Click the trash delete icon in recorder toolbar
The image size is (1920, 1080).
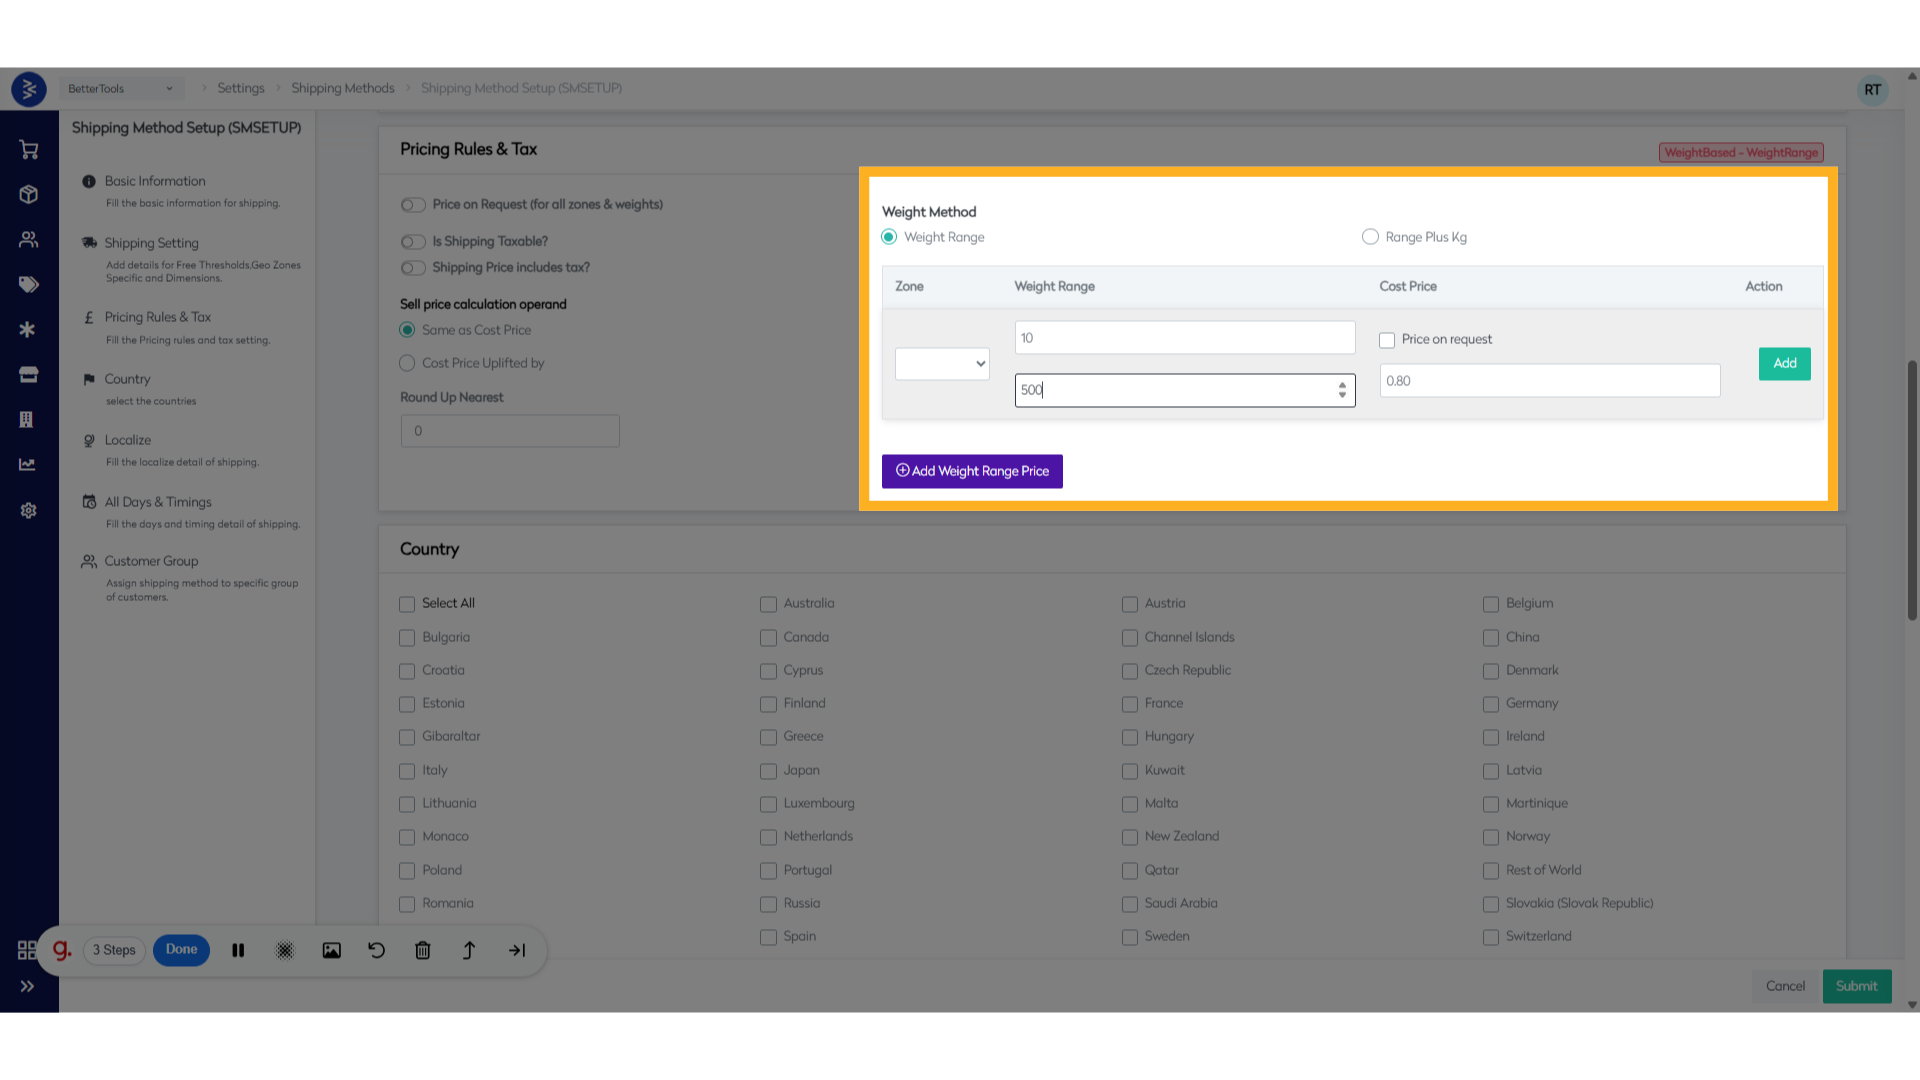tap(423, 951)
